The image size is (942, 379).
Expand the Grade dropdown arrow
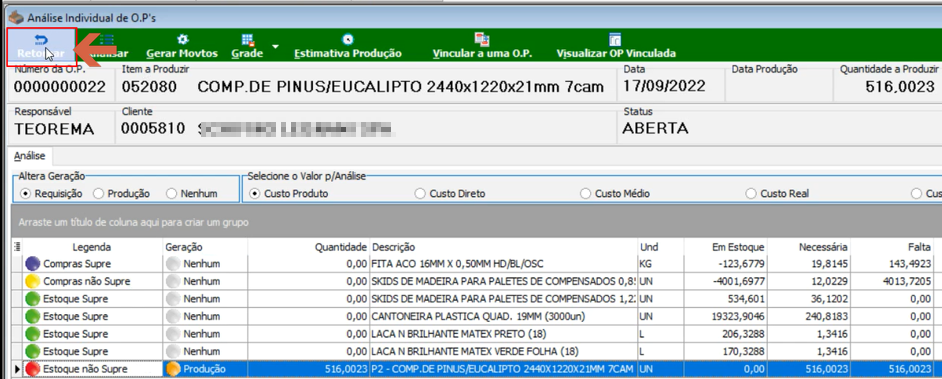pos(275,46)
